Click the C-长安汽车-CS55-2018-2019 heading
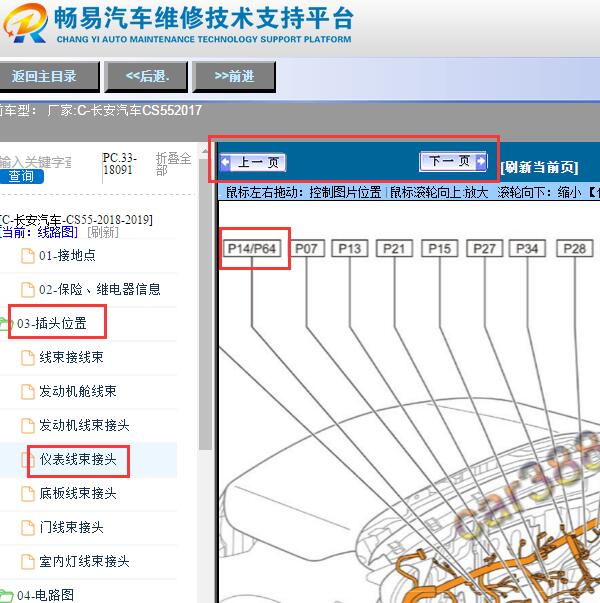This screenshot has width=600, height=603. tap(76, 220)
